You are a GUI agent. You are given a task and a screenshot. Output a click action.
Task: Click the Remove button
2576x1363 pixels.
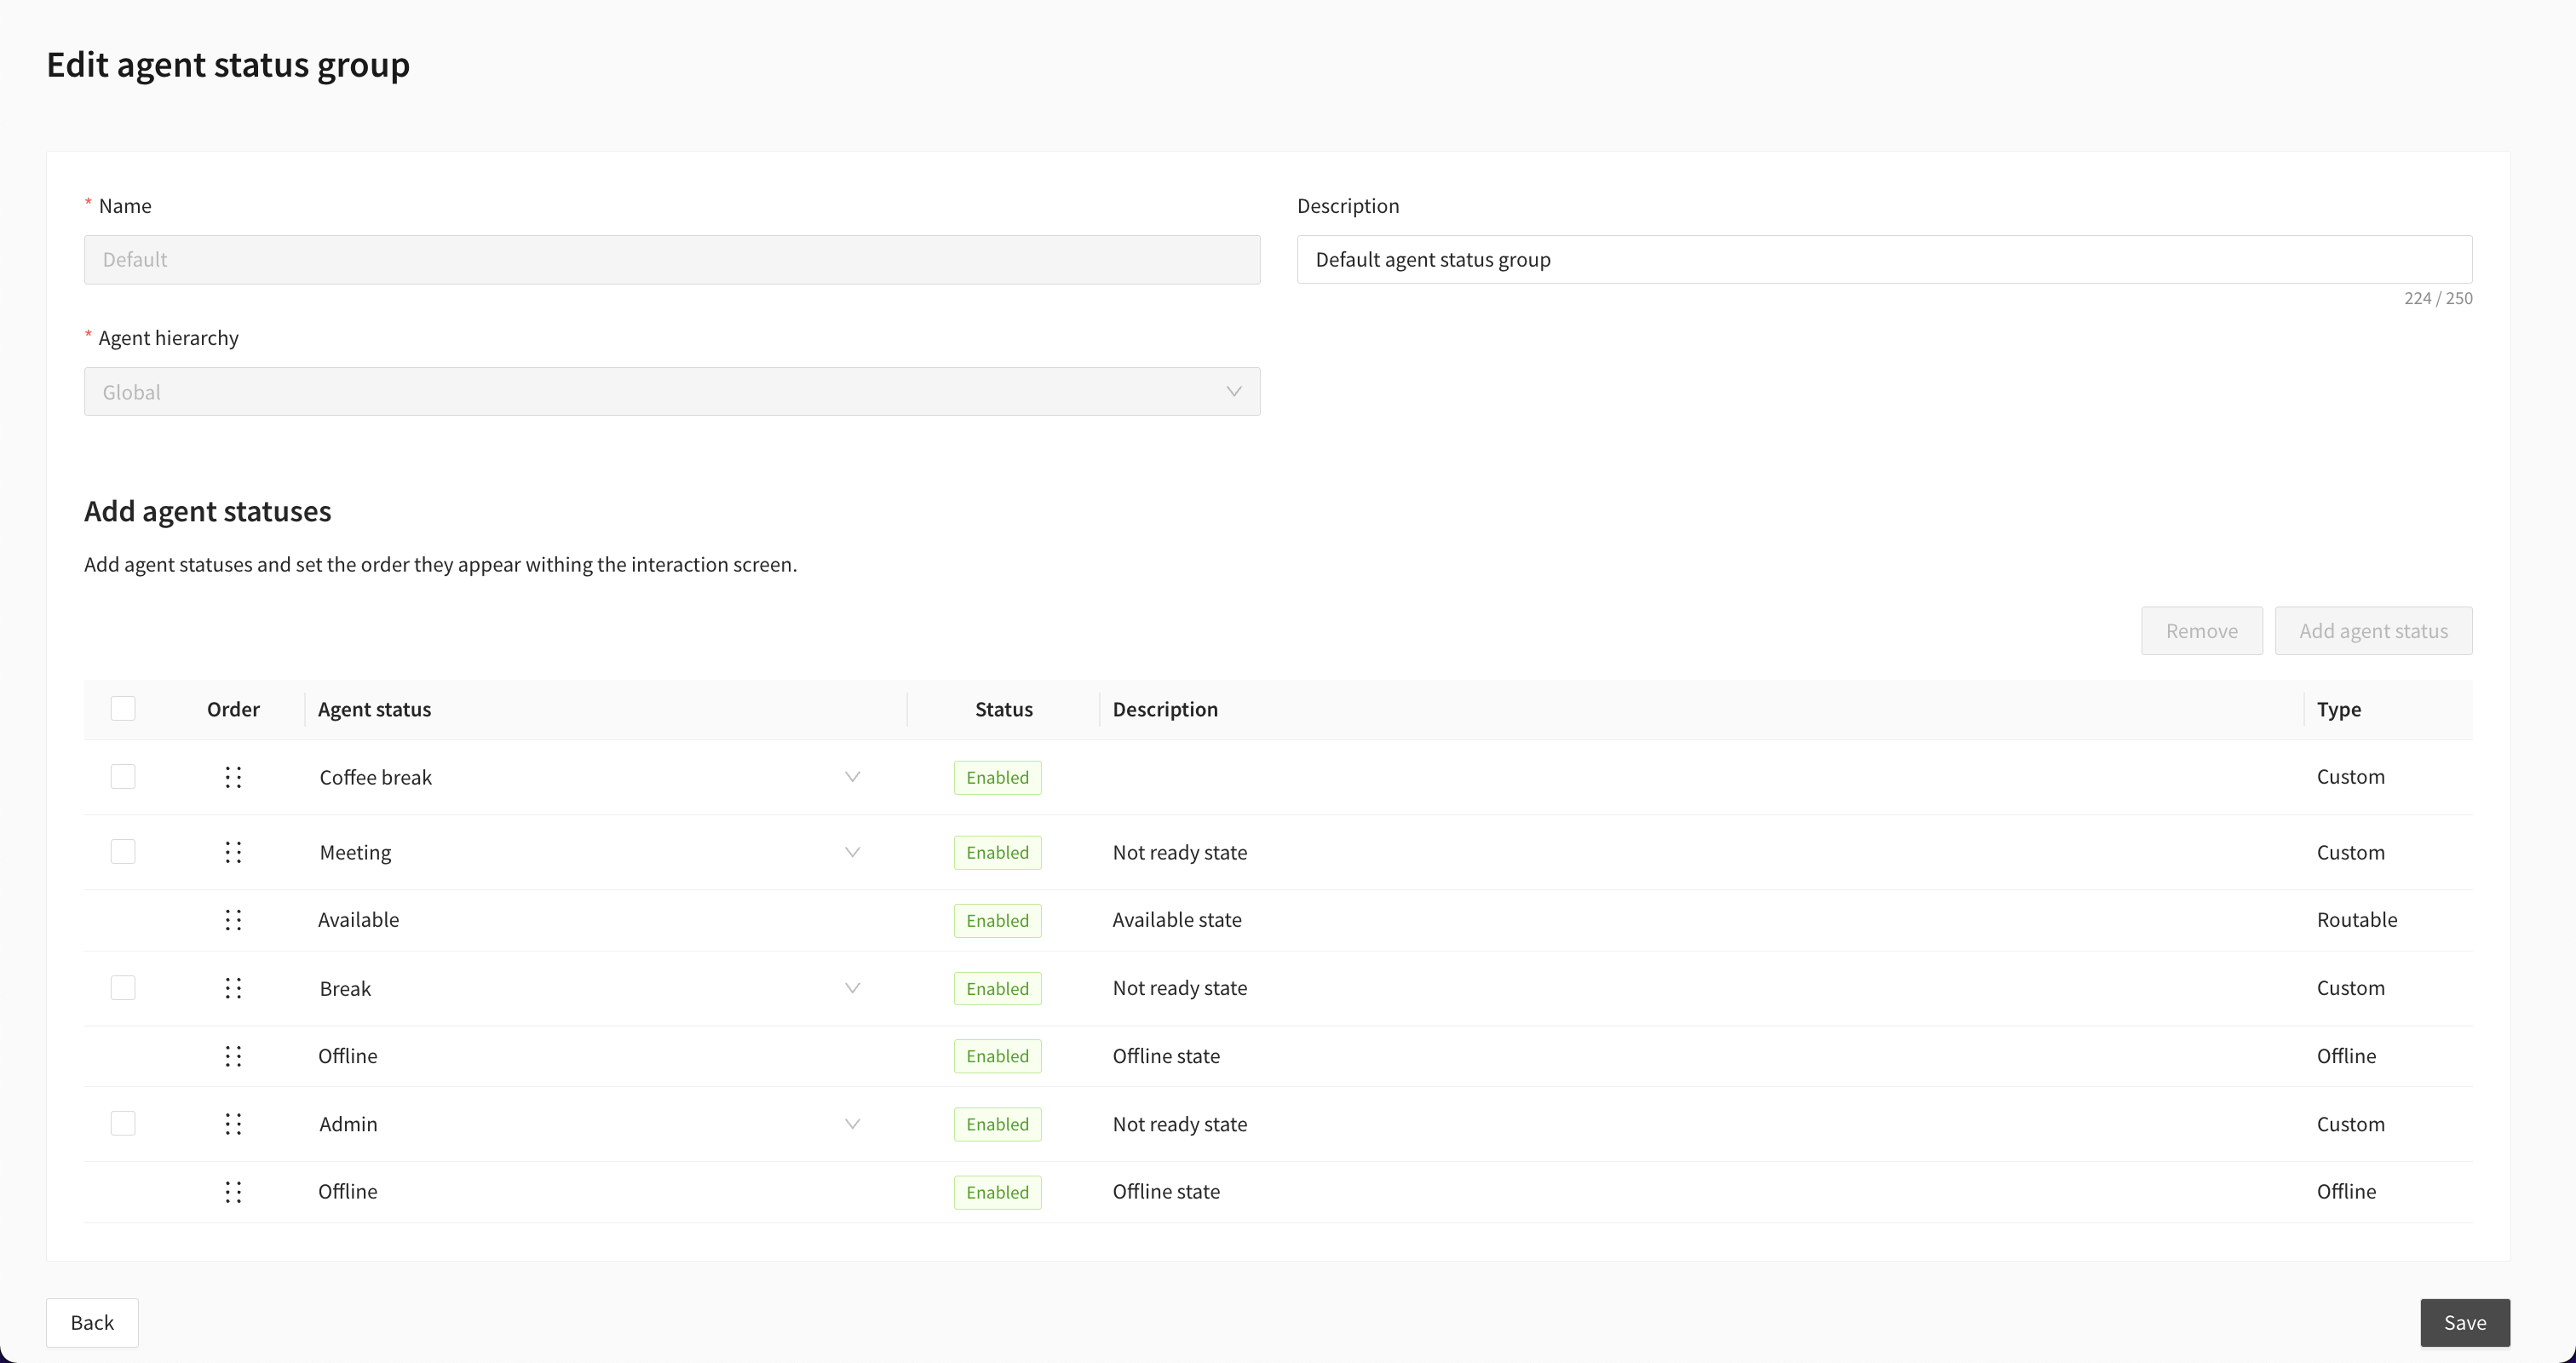click(2202, 631)
